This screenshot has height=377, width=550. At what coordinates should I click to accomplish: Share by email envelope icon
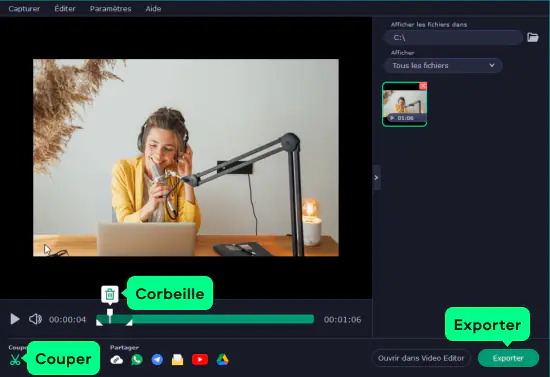coord(177,359)
